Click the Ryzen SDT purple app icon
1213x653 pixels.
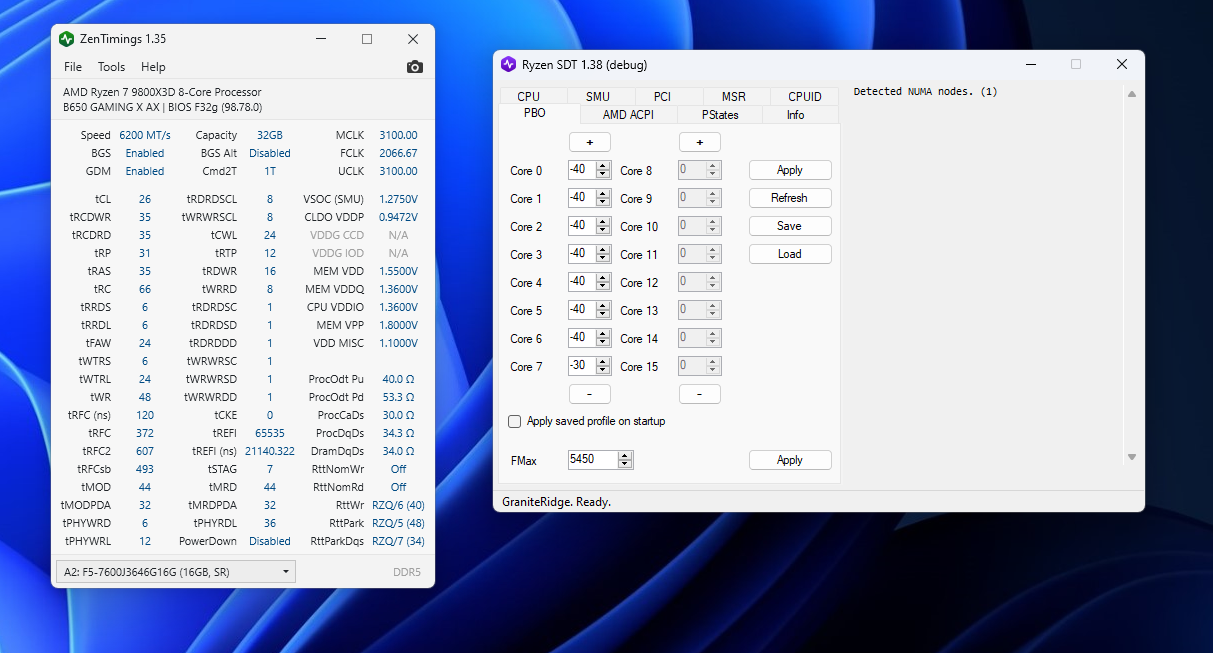(x=508, y=65)
